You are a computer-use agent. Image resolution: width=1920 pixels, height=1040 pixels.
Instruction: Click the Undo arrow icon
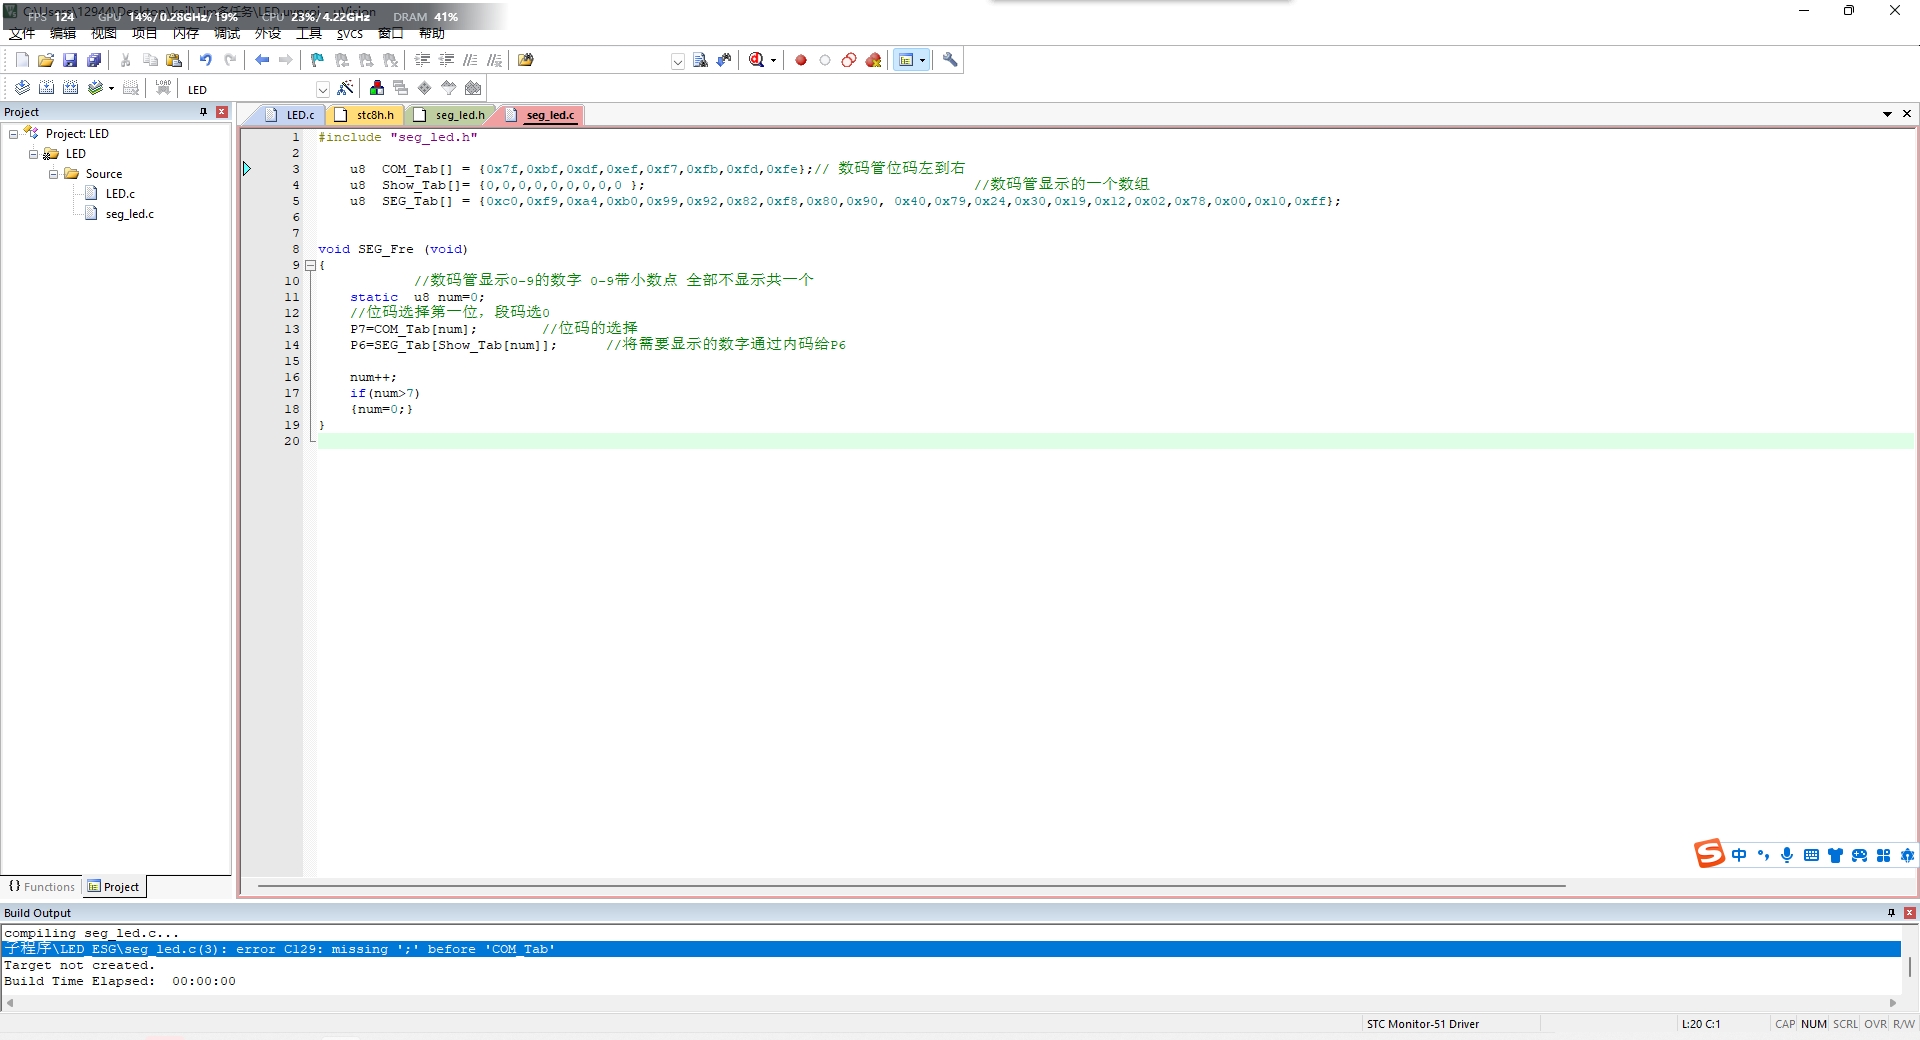coord(205,60)
